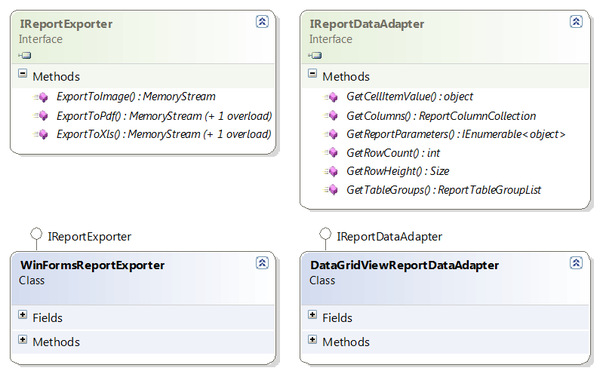
Task: Click the GetTableGroups method icon
Action: (x=331, y=189)
